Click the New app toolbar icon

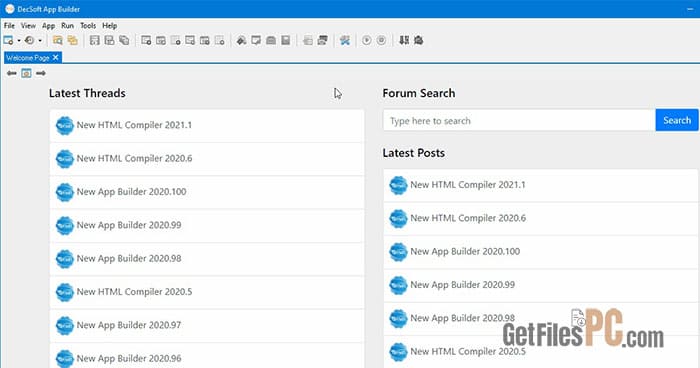click(8, 40)
